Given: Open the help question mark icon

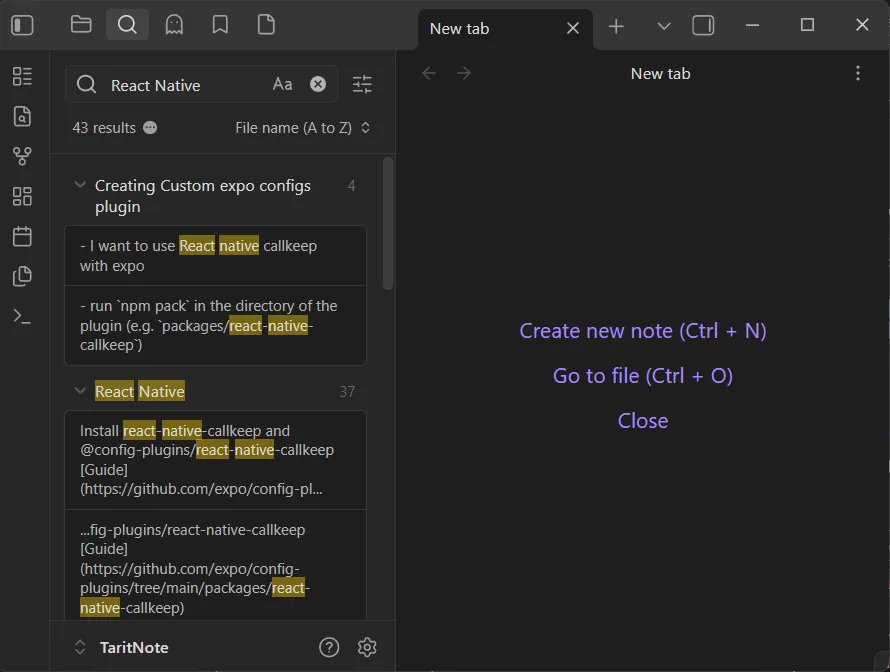Looking at the screenshot, I should point(329,647).
